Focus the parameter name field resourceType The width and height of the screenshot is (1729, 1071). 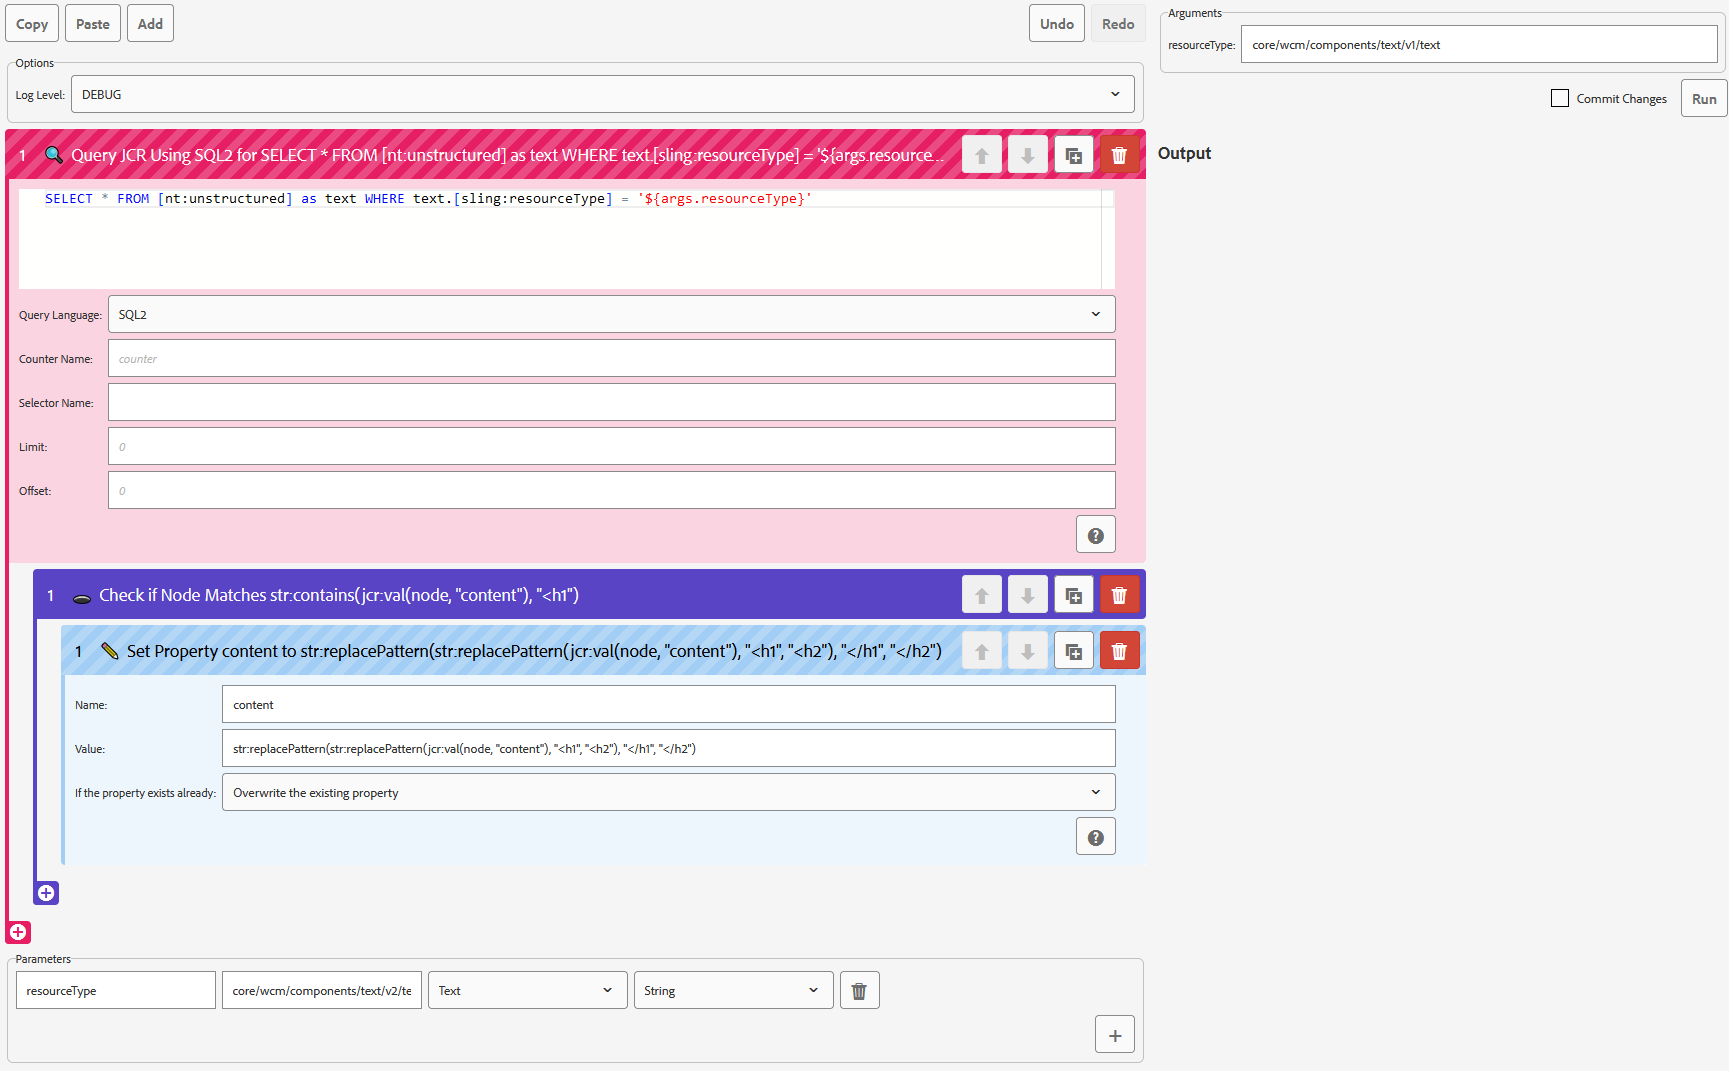pyautogui.click(x=116, y=990)
